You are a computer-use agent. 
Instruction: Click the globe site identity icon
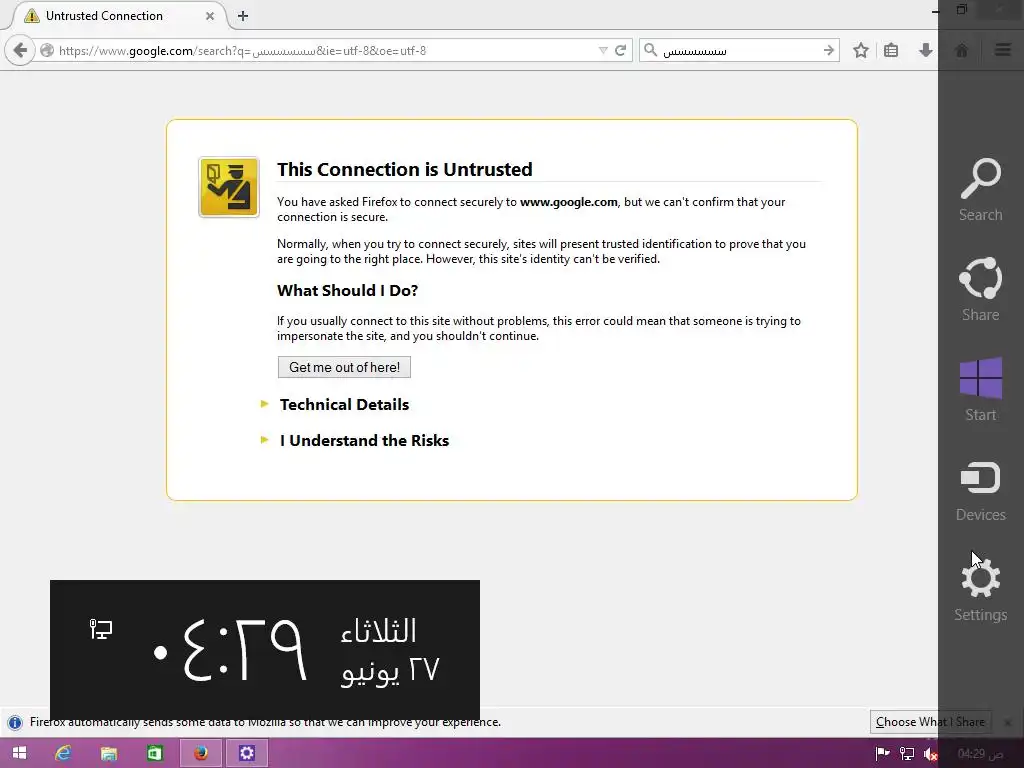[x=47, y=50]
